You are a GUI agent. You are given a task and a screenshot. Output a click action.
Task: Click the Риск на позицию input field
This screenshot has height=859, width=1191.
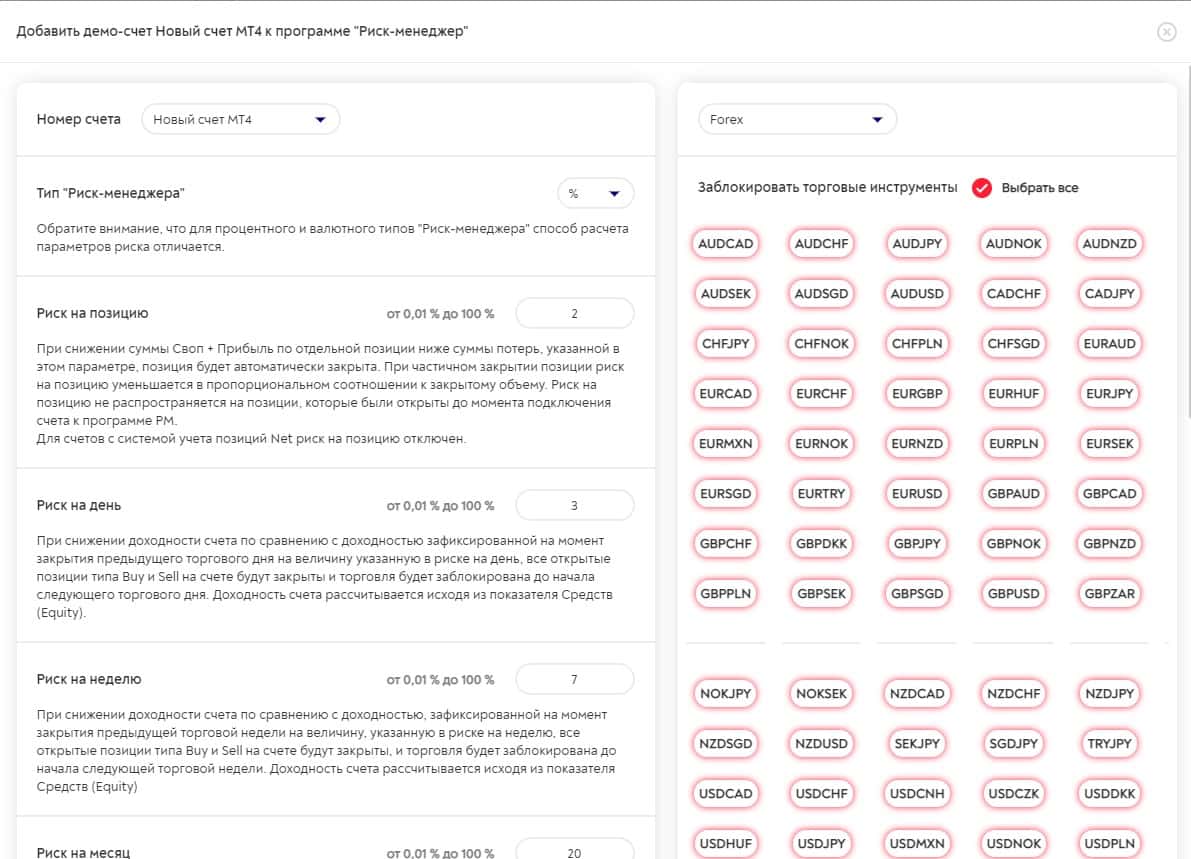574,314
